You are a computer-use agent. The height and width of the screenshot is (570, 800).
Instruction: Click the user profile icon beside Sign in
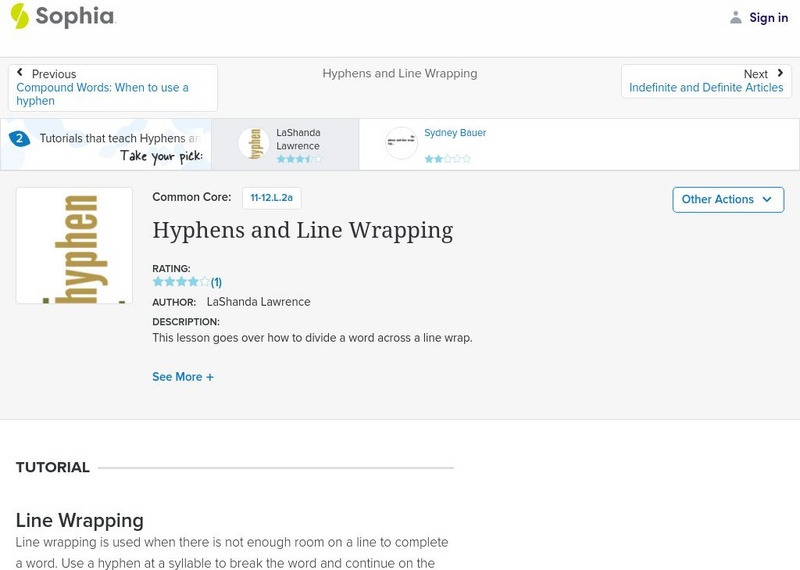736,17
